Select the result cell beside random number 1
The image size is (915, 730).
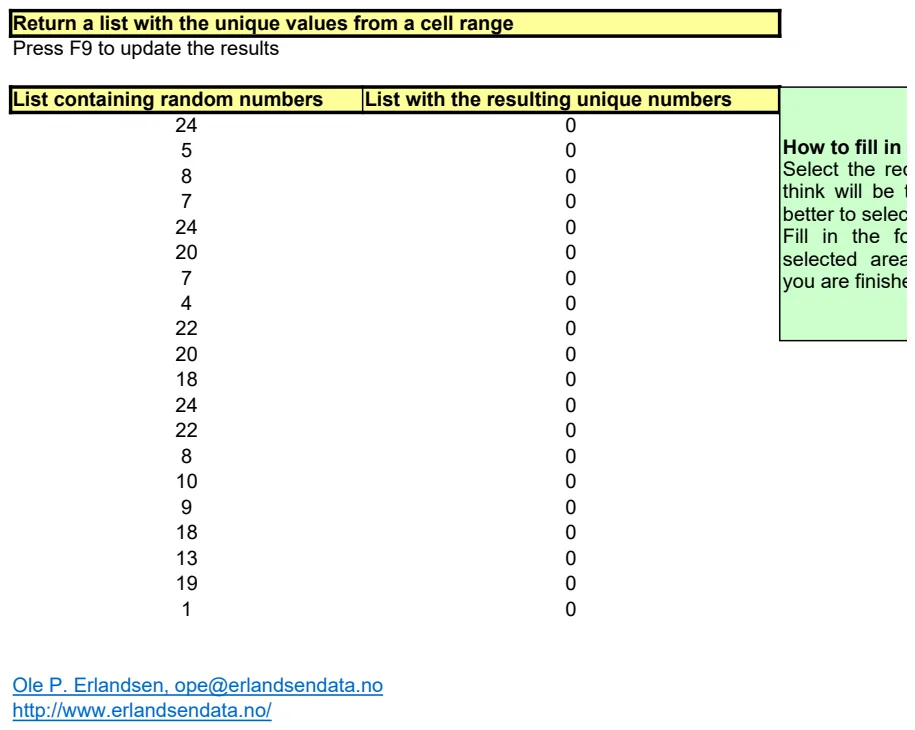pyautogui.click(x=571, y=609)
